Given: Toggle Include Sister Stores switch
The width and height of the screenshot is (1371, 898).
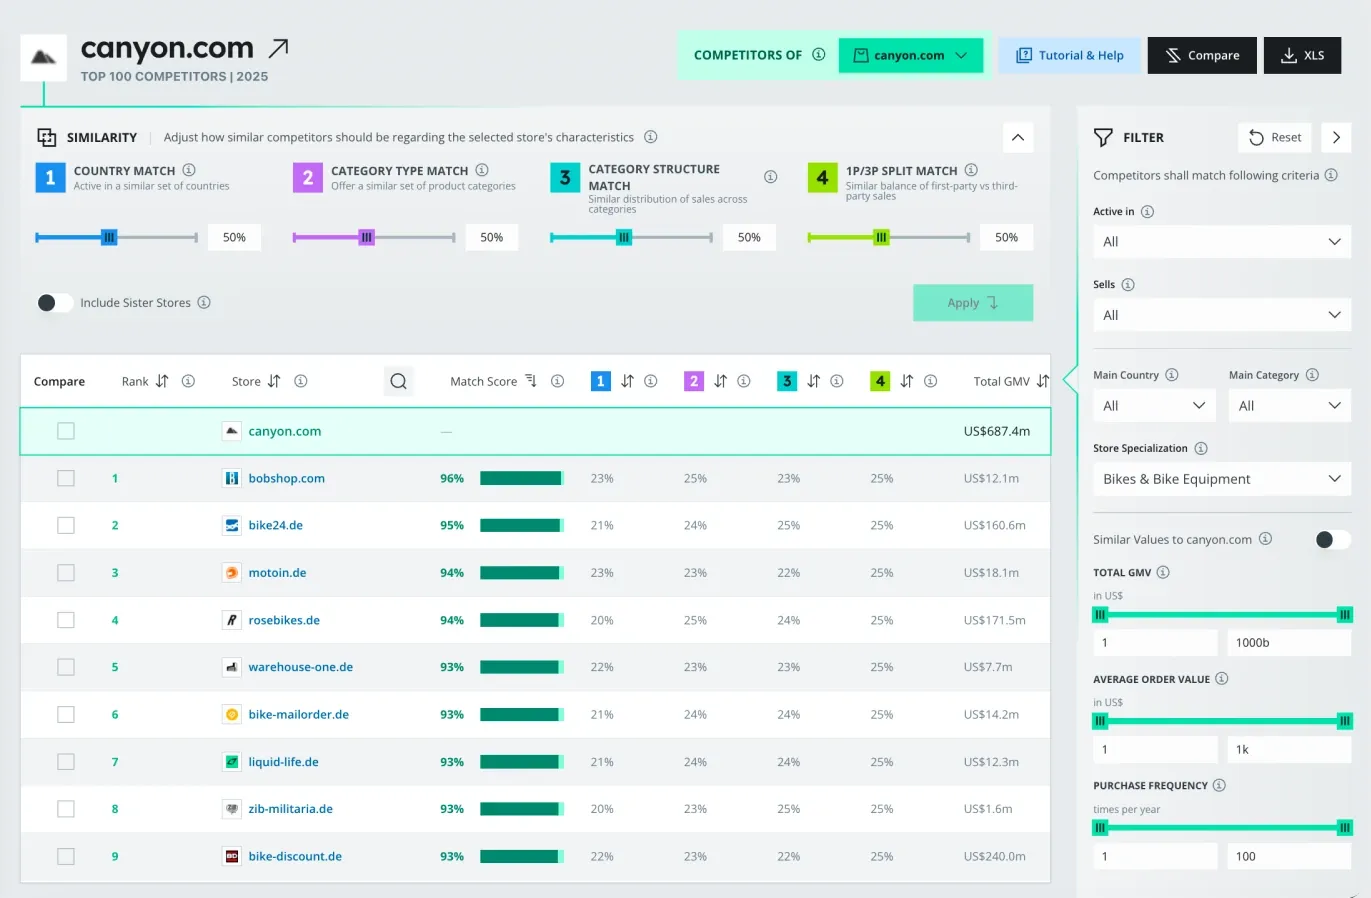Looking at the screenshot, I should click(x=54, y=302).
